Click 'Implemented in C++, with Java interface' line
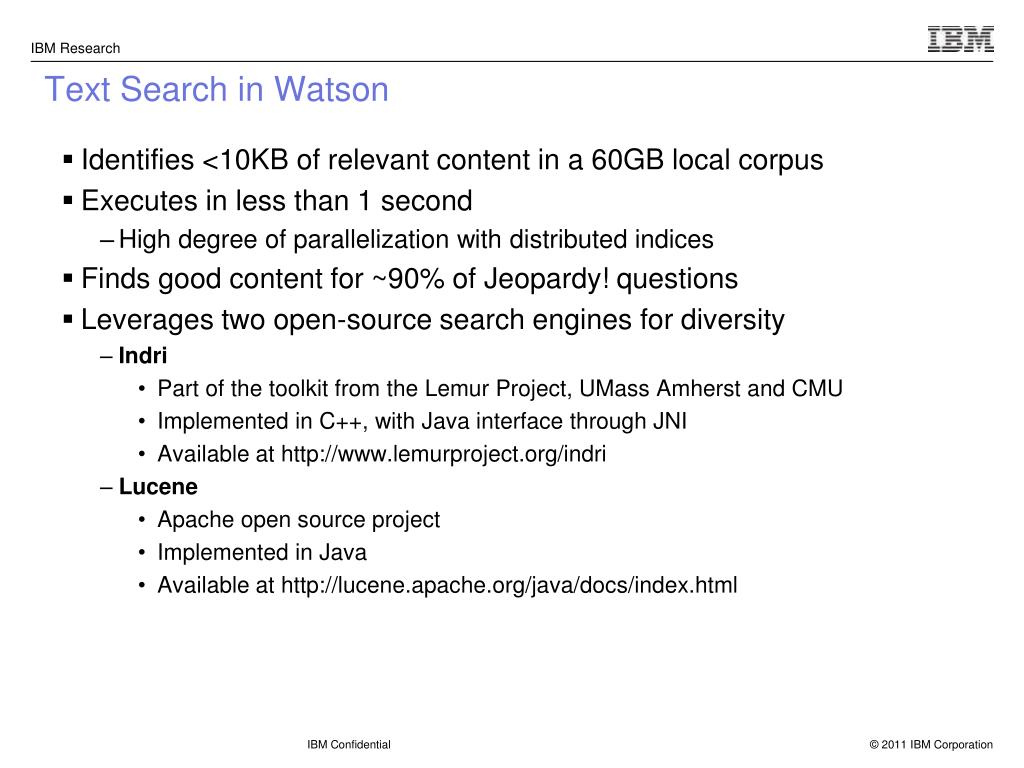1024x768 pixels. (x=422, y=421)
